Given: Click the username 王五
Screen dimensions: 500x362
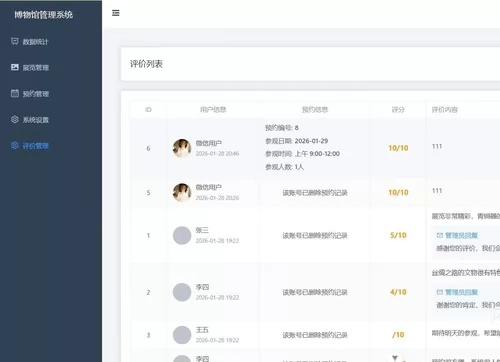Looking at the screenshot, I should coord(202,330).
